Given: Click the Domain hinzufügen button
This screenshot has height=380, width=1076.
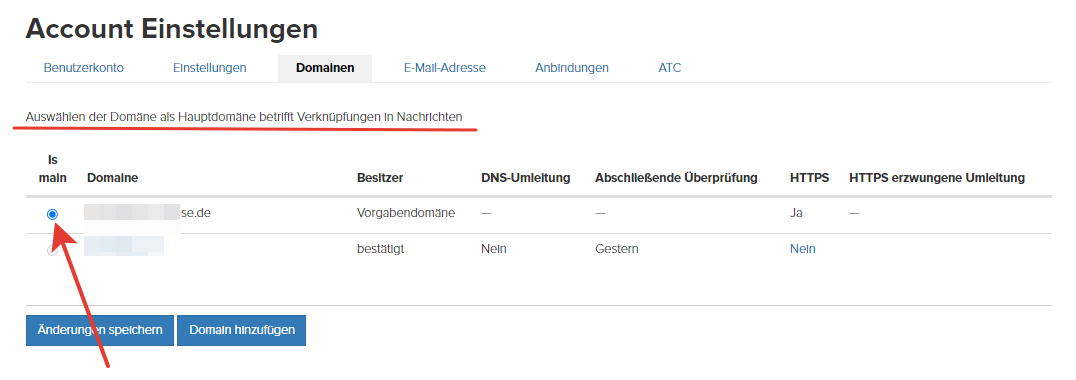Looking at the screenshot, I should point(242,330).
